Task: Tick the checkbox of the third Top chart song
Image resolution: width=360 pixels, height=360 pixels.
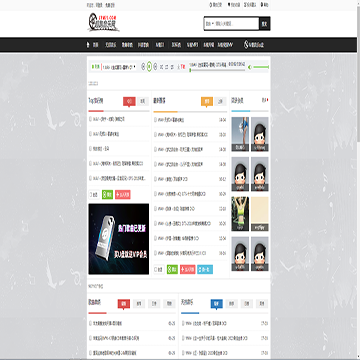Action: tap(90, 148)
